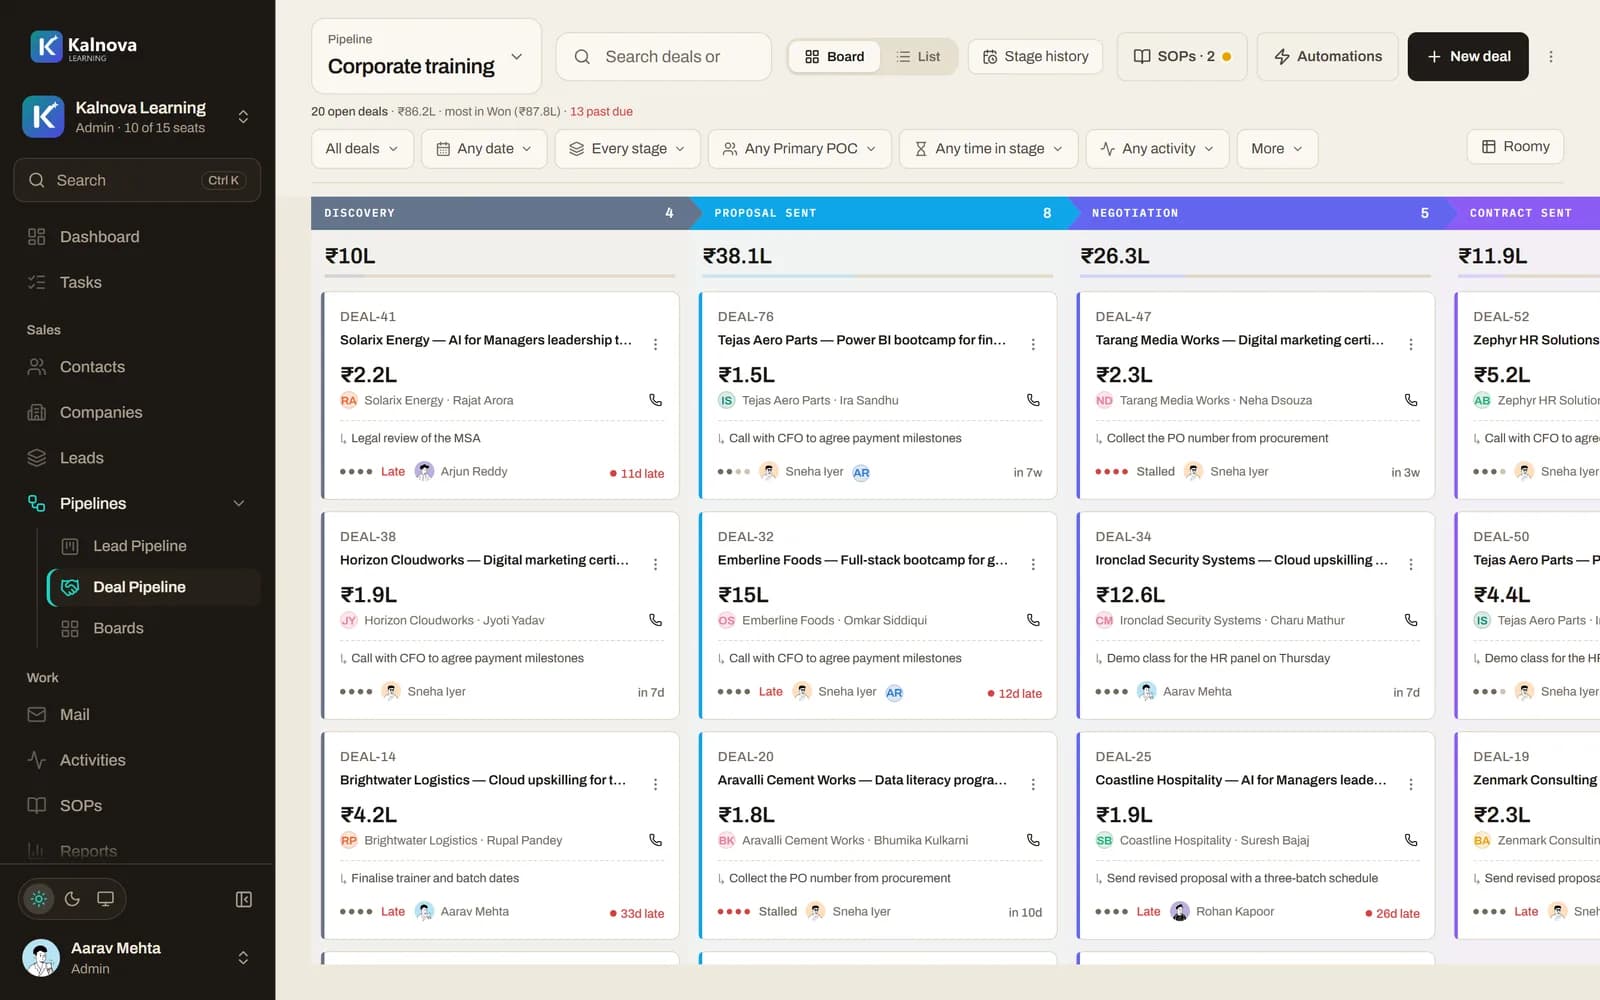The width and height of the screenshot is (1600, 1000).
Task: Open the pipeline overflow menu beside New deal
Action: pos(1551,57)
